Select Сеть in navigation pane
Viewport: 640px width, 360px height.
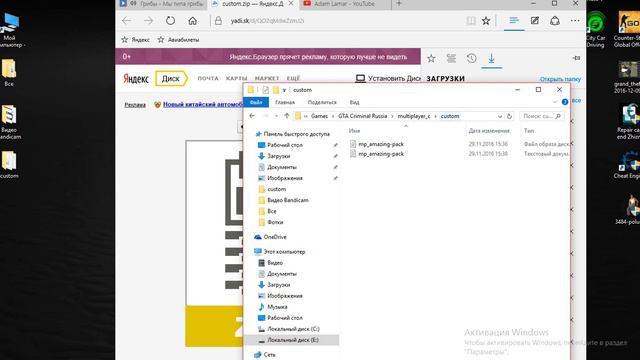pyautogui.click(x=269, y=355)
